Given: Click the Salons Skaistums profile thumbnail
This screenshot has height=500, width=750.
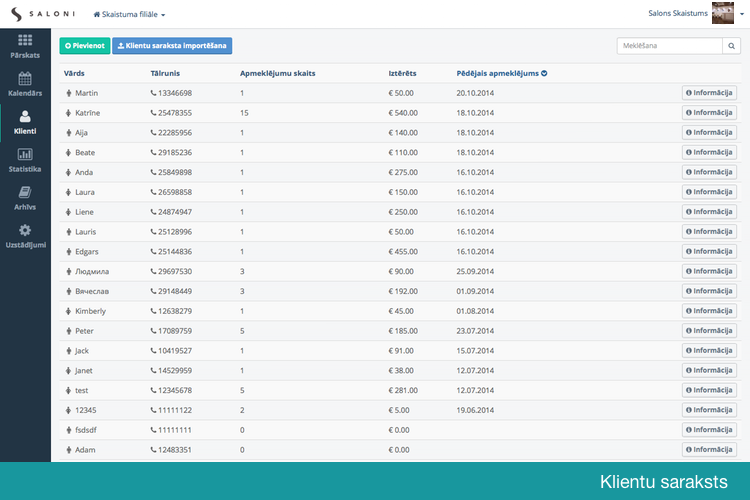Looking at the screenshot, I should tap(723, 13).
